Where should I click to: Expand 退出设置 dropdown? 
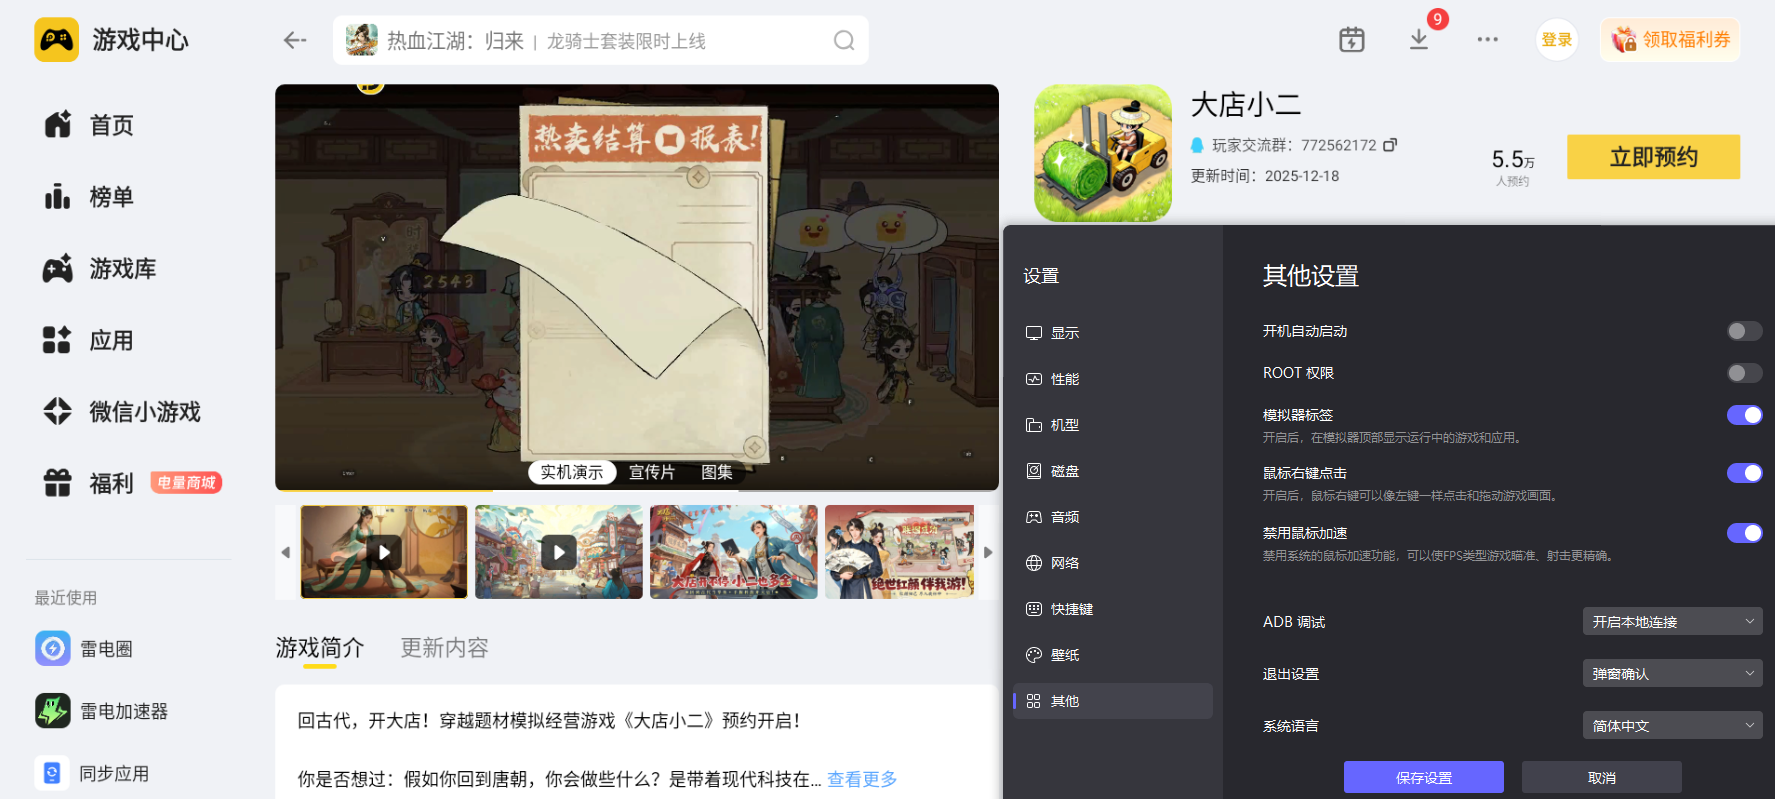click(x=1672, y=673)
